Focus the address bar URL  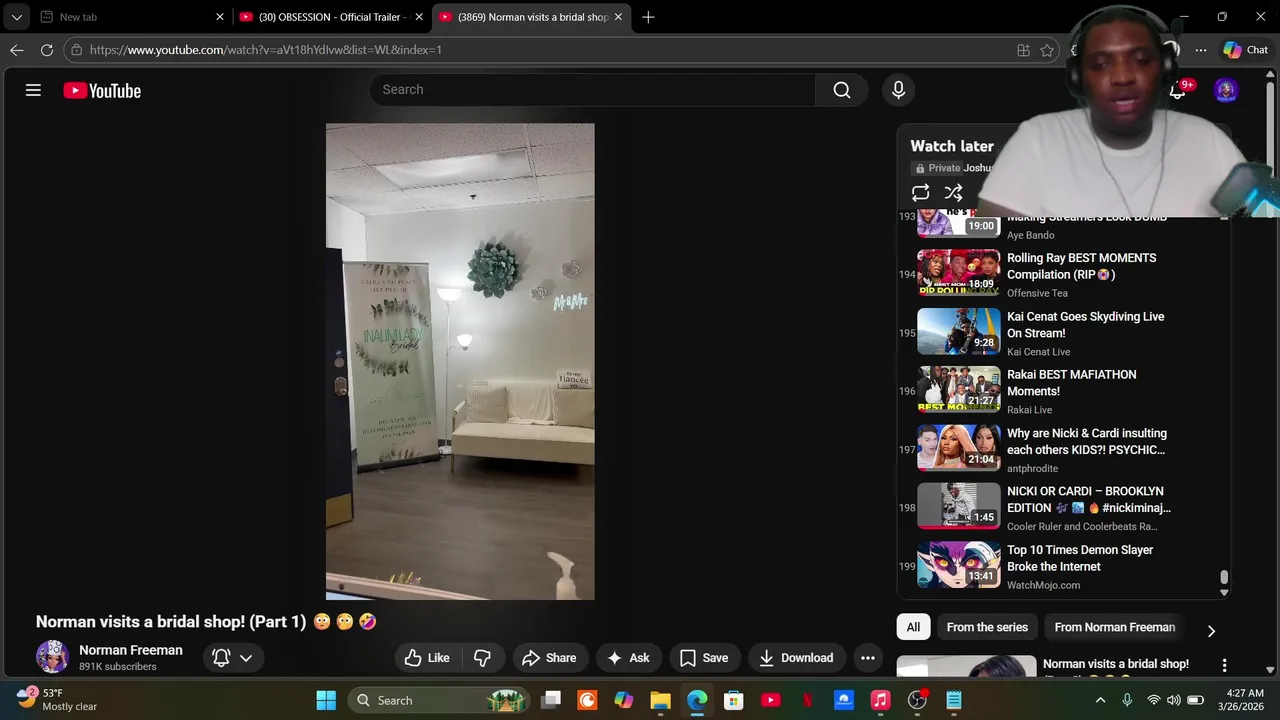click(x=540, y=50)
